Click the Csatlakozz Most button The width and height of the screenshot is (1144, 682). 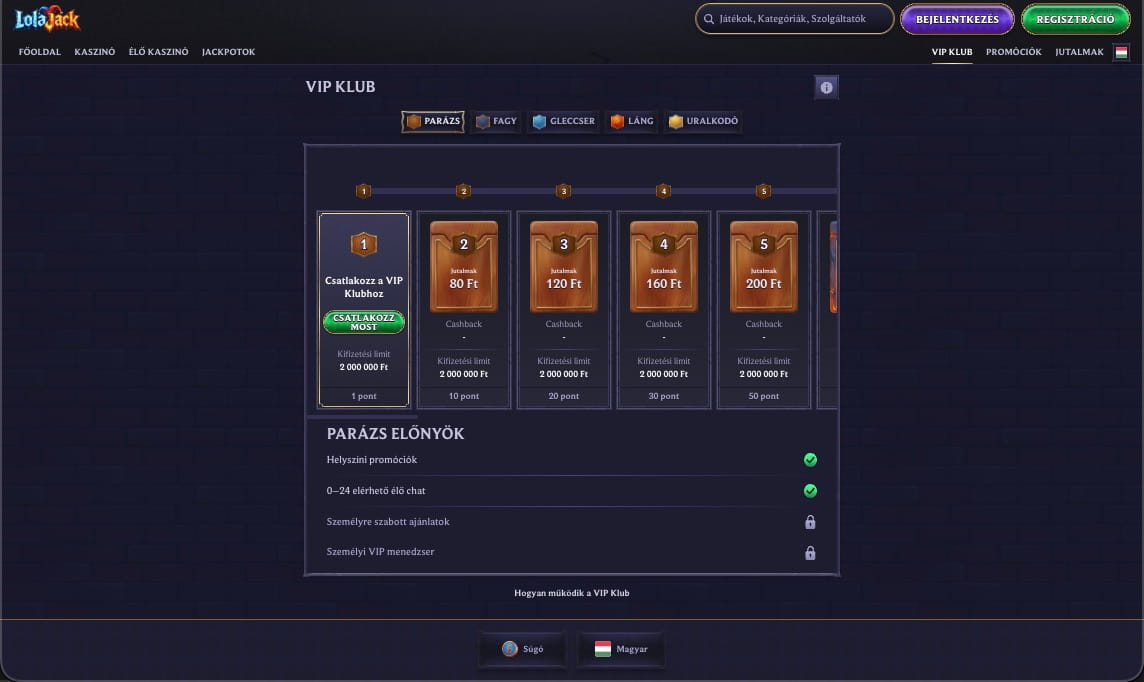(x=363, y=322)
